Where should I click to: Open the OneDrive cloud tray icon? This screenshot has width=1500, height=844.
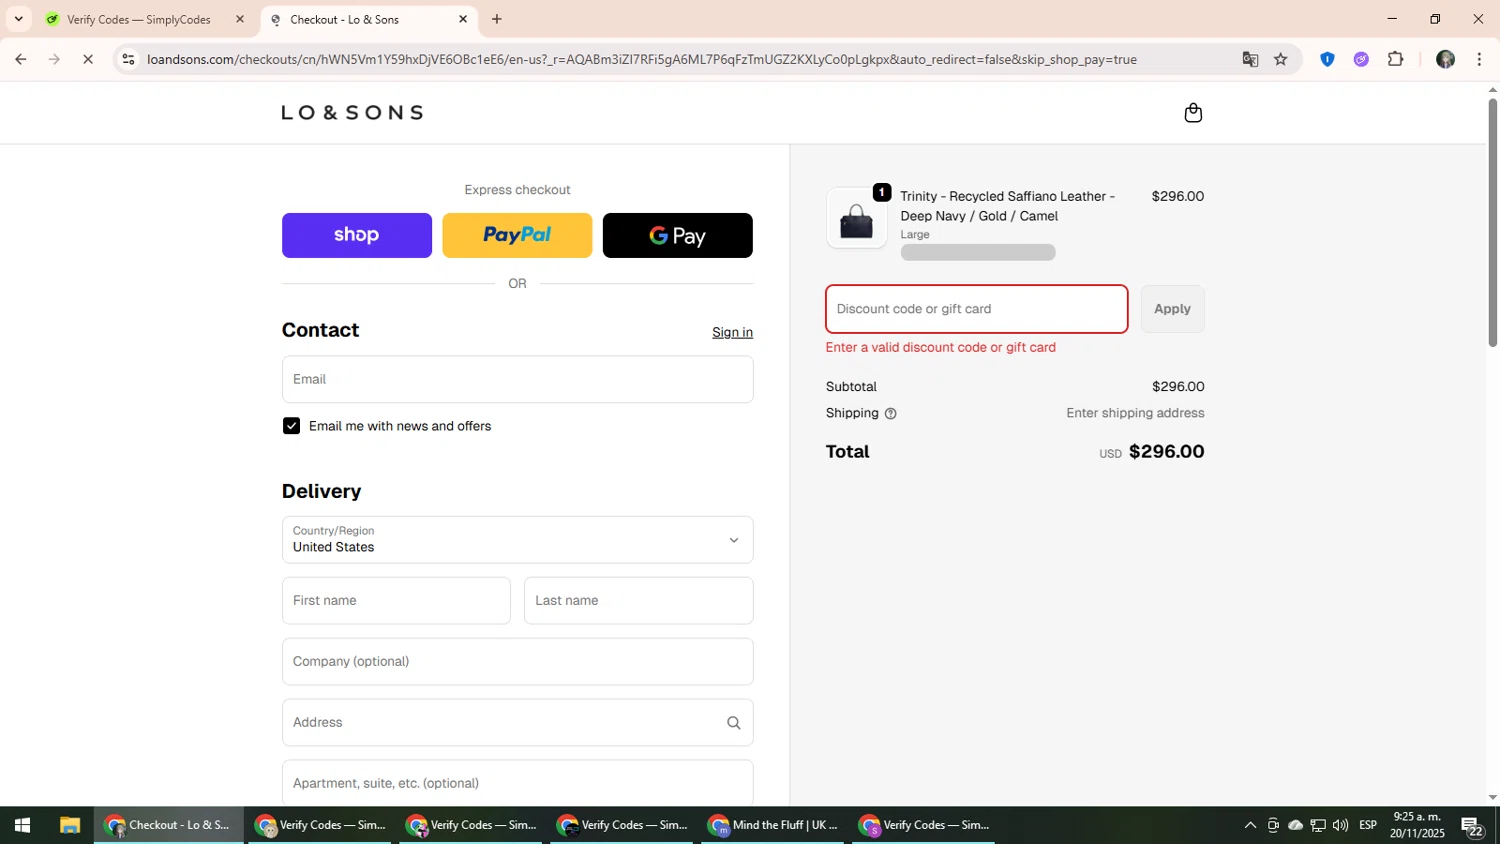coord(1295,825)
